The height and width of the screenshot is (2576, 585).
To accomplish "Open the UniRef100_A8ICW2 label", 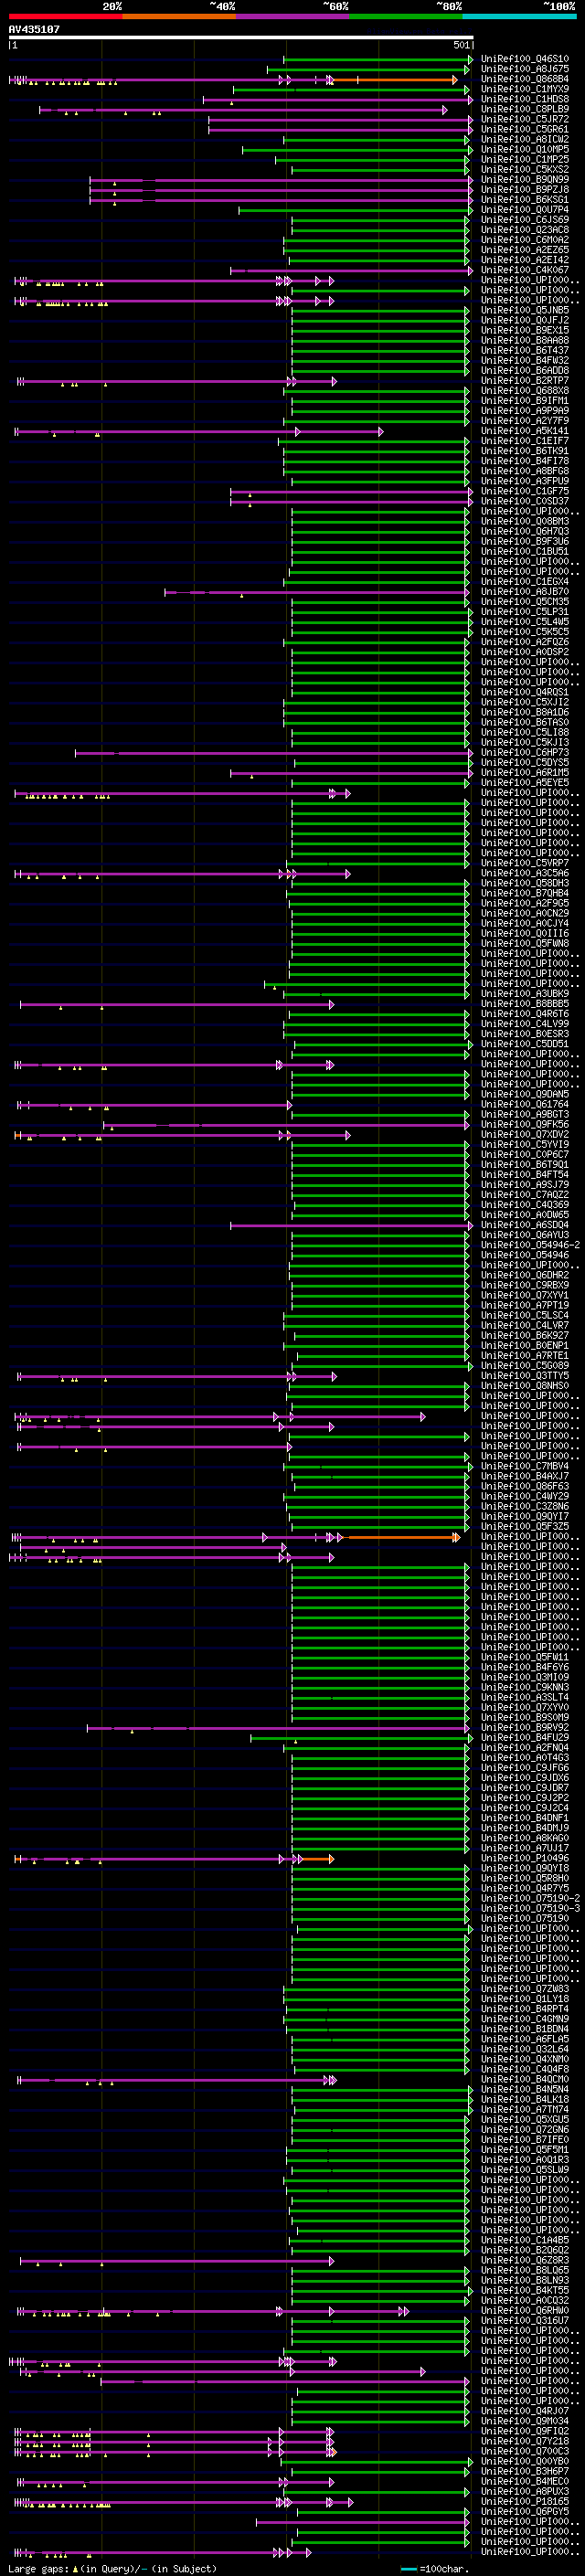I will click(x=525, y=139).
